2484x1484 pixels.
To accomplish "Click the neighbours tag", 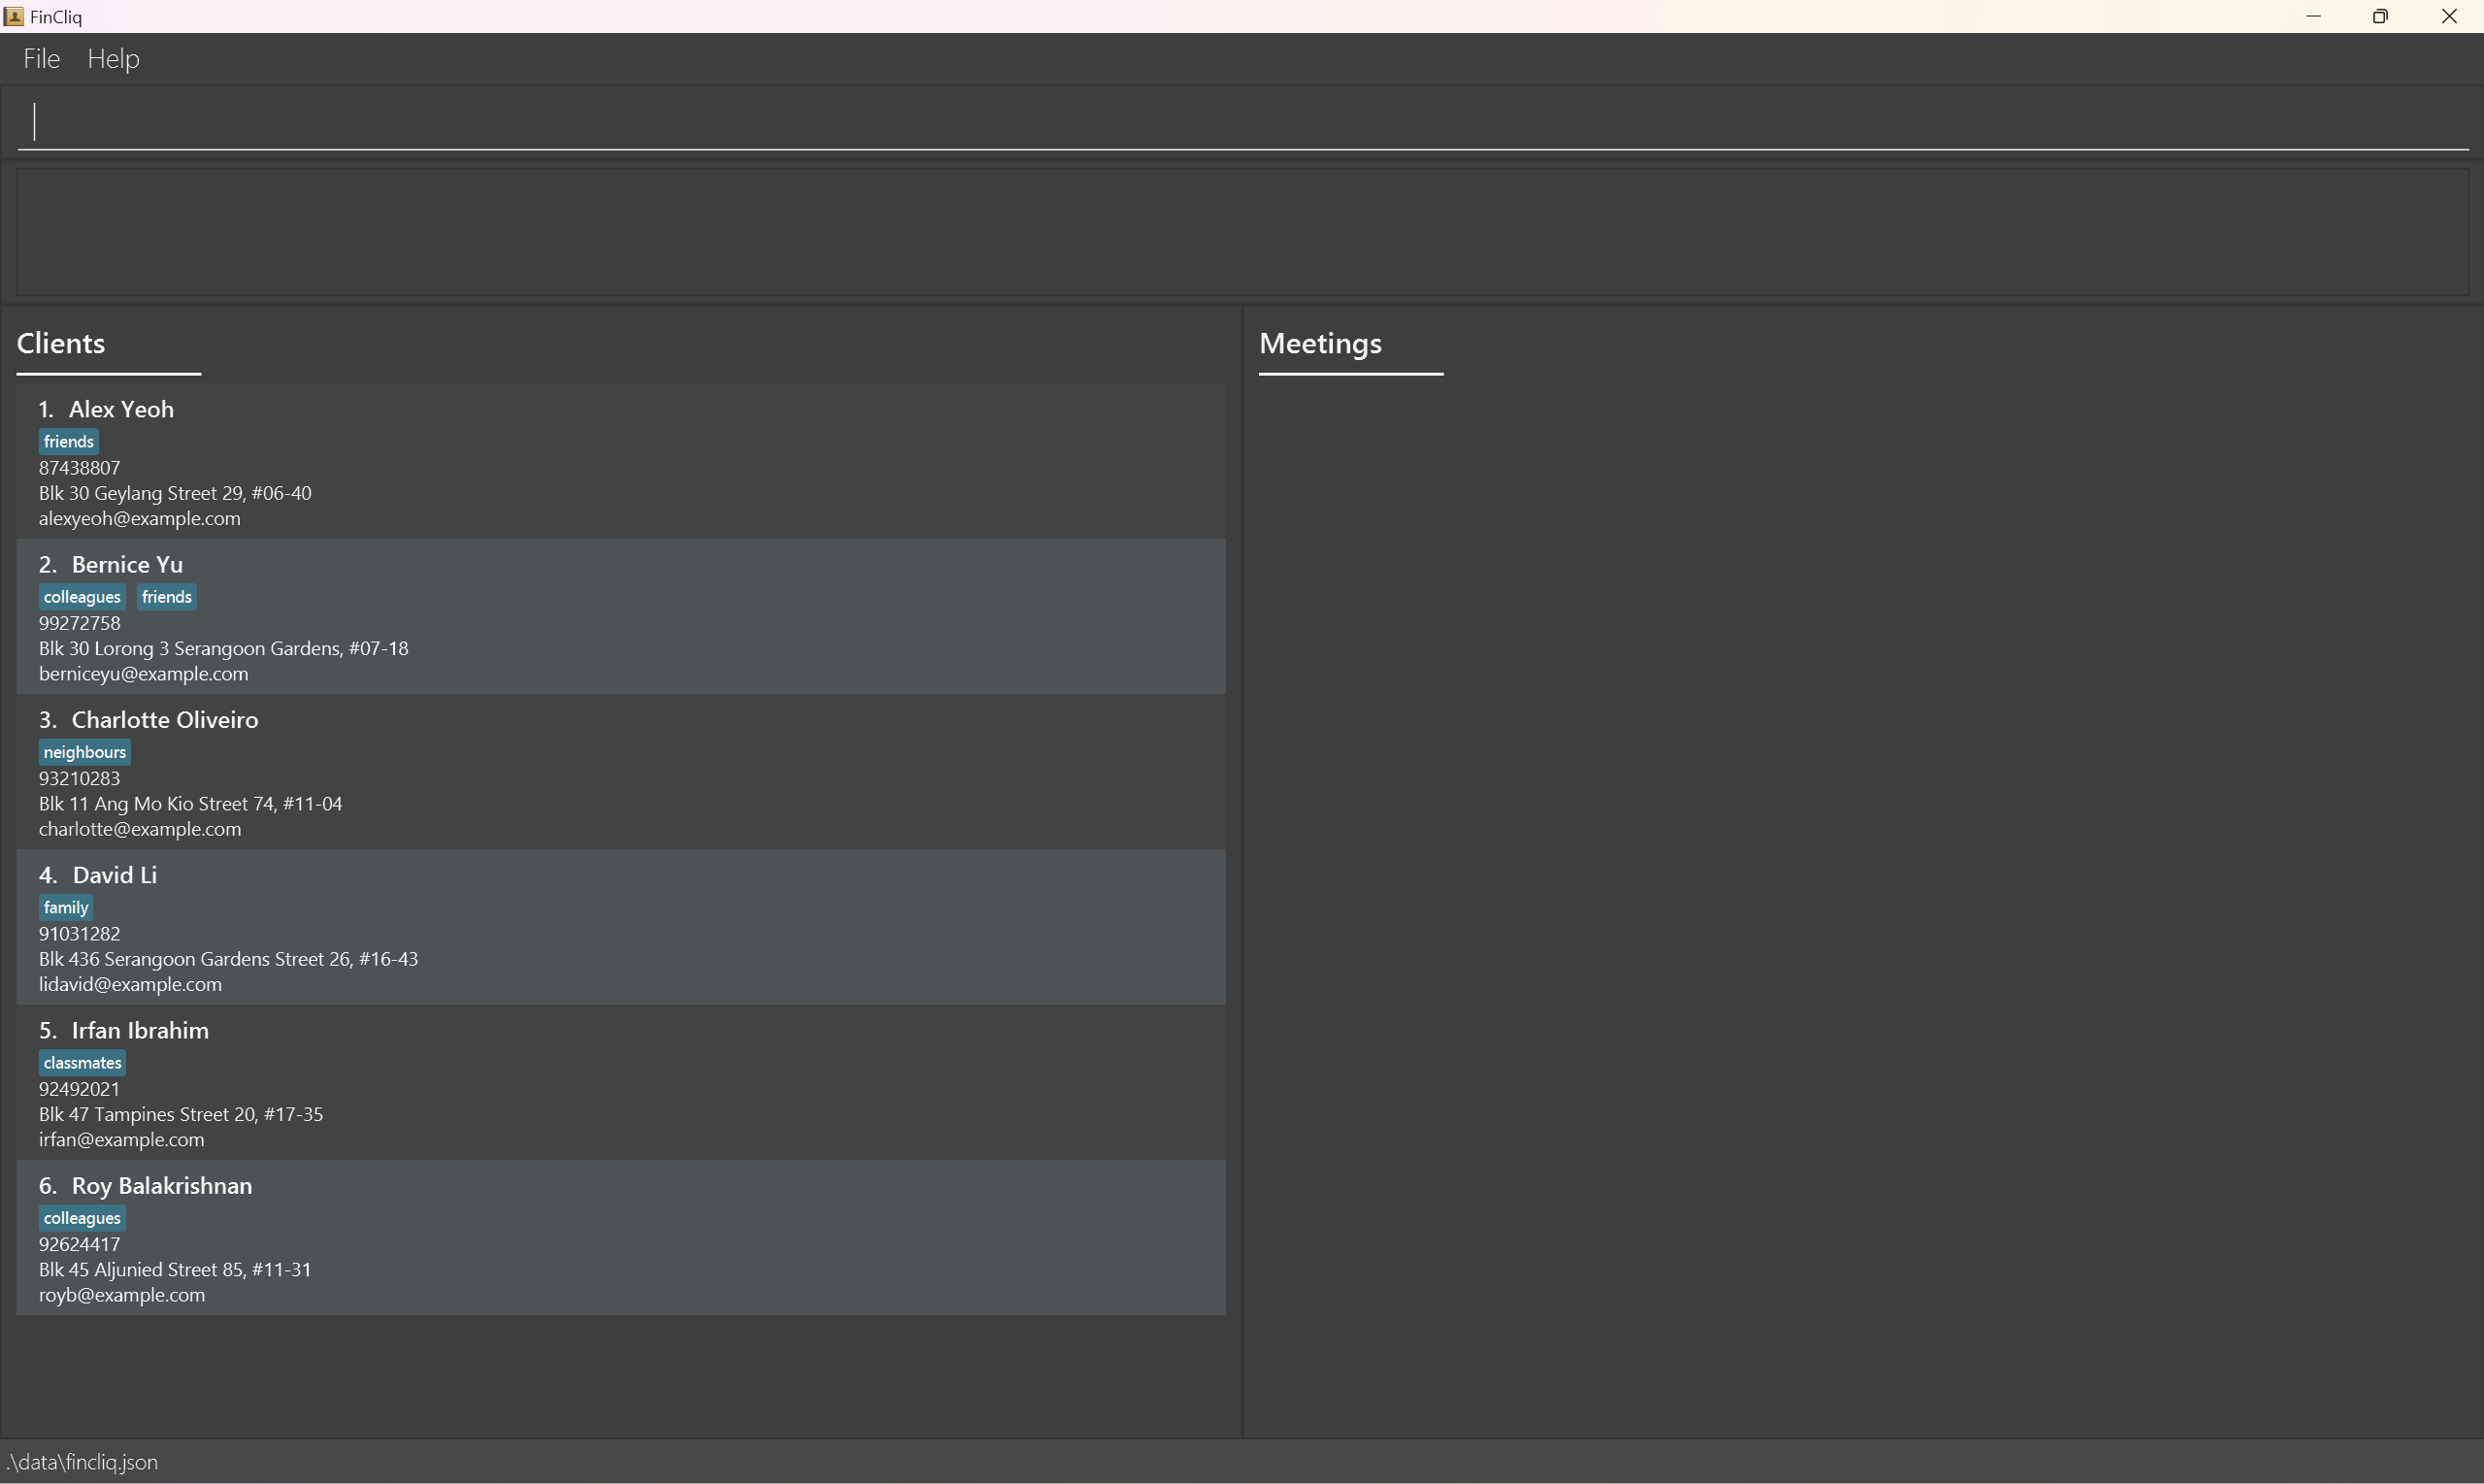I will coord(85,752).
